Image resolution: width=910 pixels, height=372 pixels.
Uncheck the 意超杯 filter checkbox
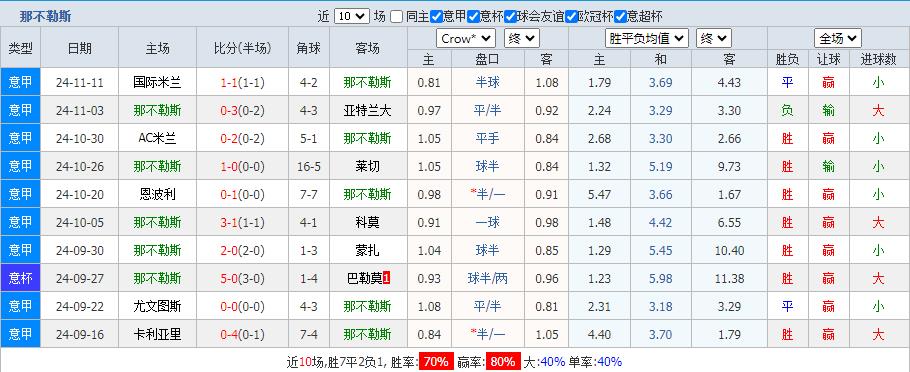click(x=620, y=17)
